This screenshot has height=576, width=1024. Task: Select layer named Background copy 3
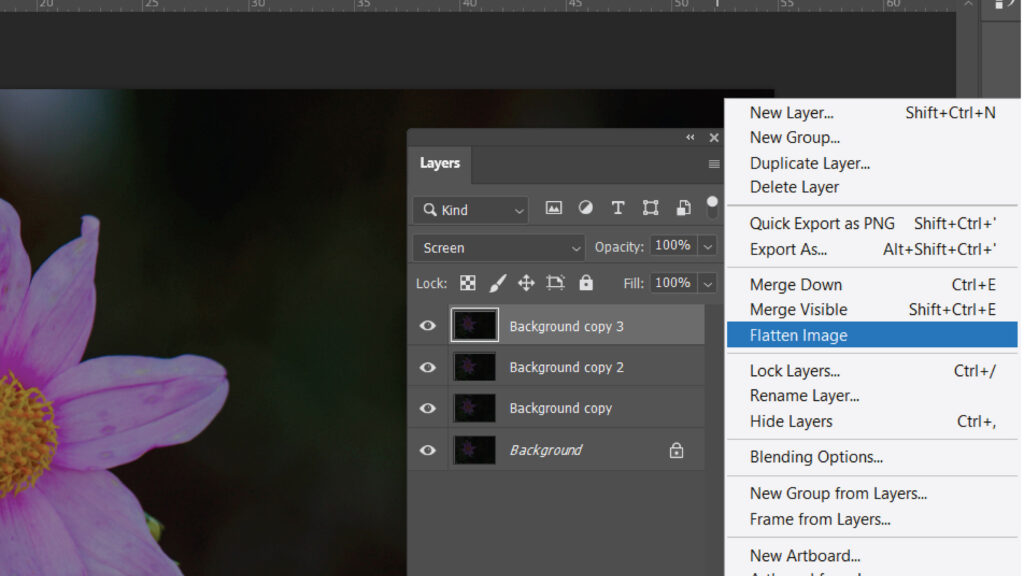point(566,327)
